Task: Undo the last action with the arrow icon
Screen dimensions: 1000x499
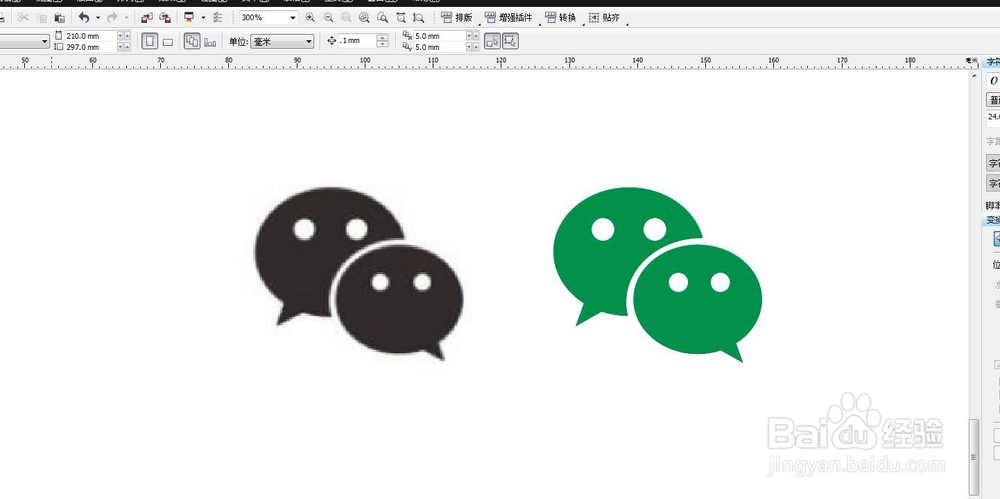Action: (x=84, y=17)
